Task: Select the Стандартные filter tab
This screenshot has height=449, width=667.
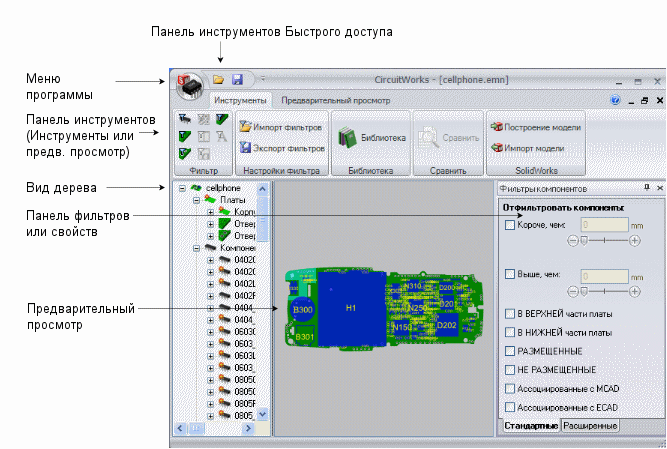Action: pos(531,426)
